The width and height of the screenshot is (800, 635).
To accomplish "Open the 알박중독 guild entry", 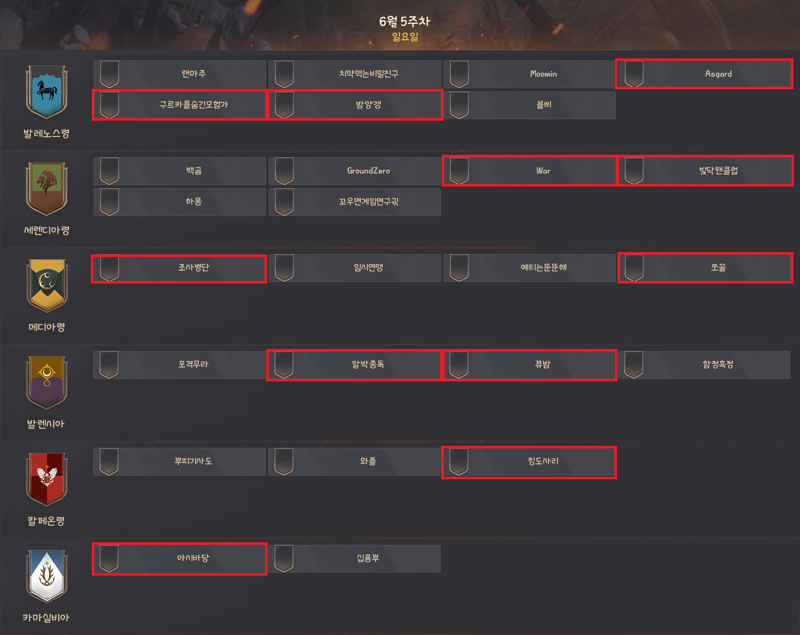I will coord(354,365).
